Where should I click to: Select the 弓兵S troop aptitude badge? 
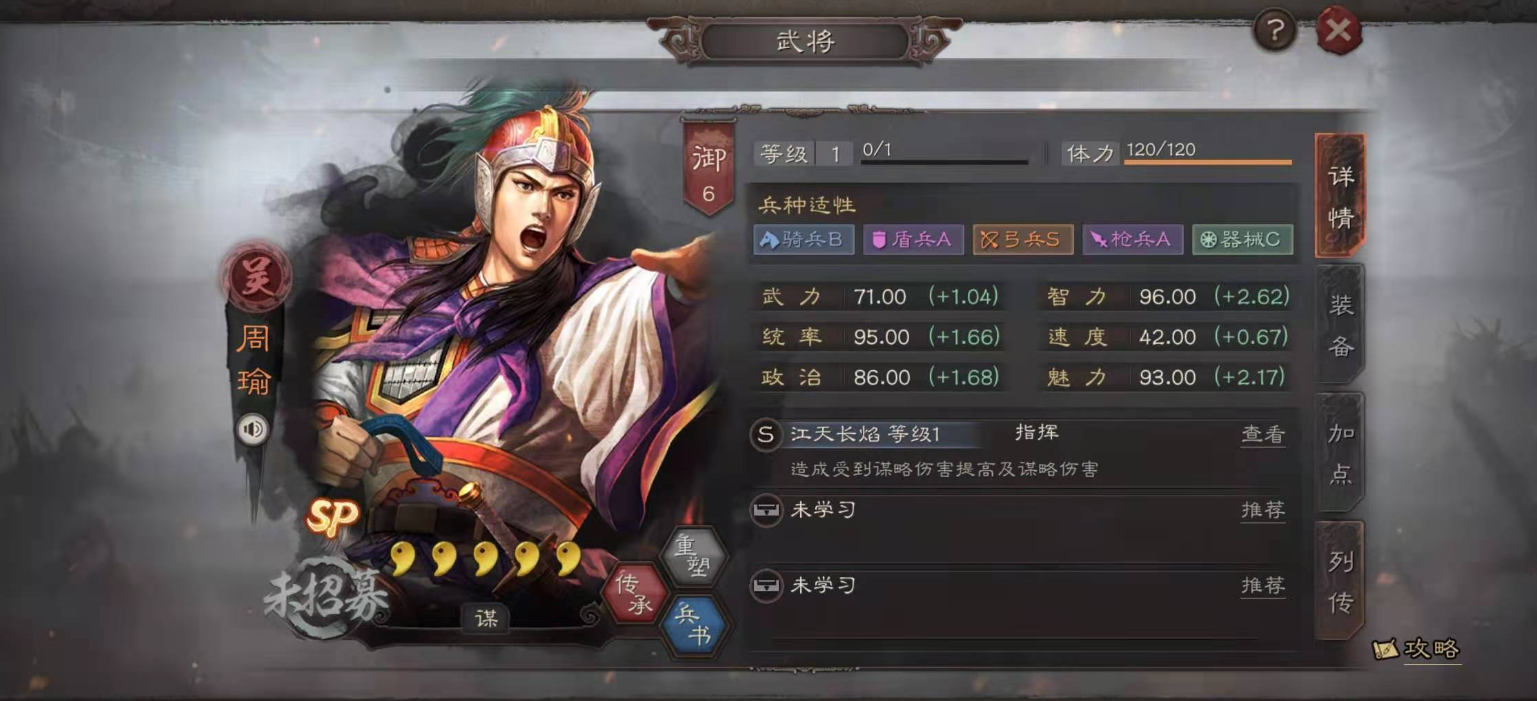(1023, 239)
